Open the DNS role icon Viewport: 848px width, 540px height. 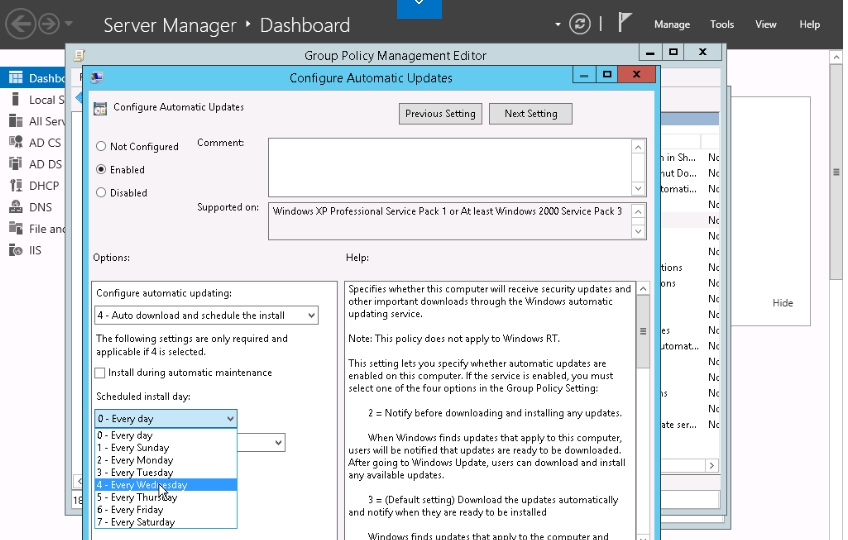(16, 207)
